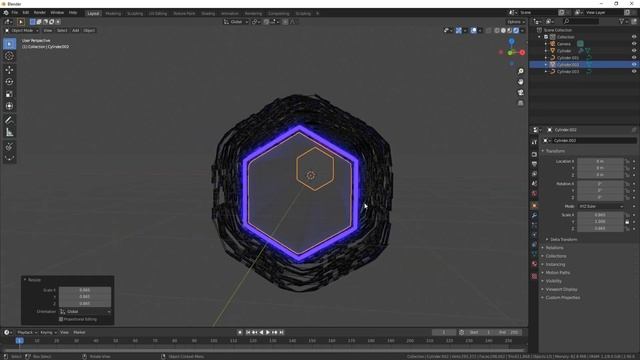The width and height of the screenshot is (640, 360).
Task: Open the Output properties tab icon
Action: [x=534, y=164]
